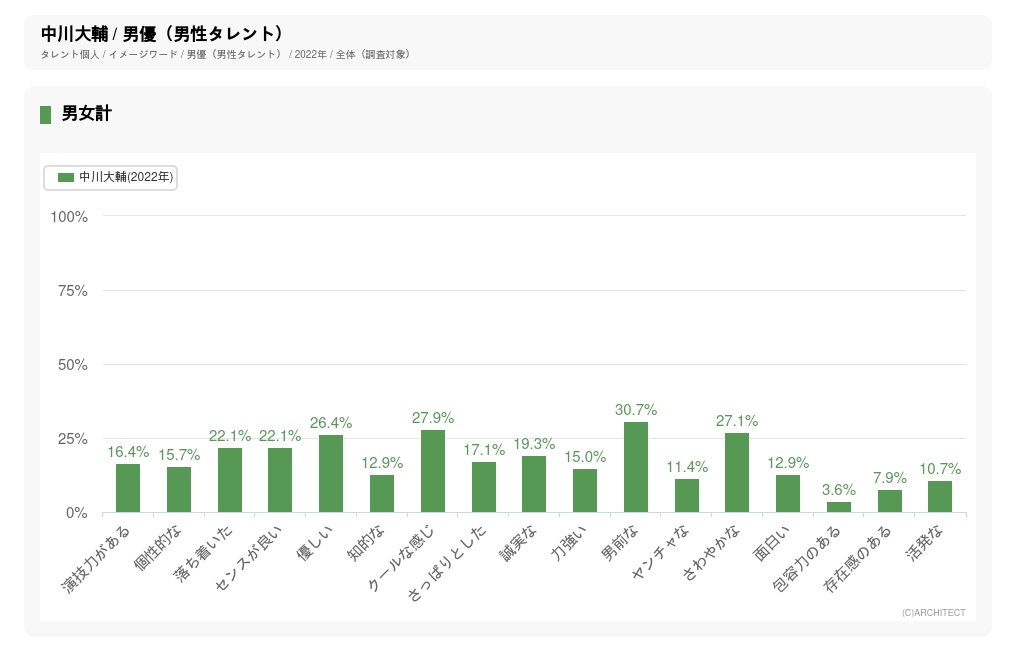This screenshot has height=653, width=1024.
Task: Click the 100% y-axis label
Action: 69,217
